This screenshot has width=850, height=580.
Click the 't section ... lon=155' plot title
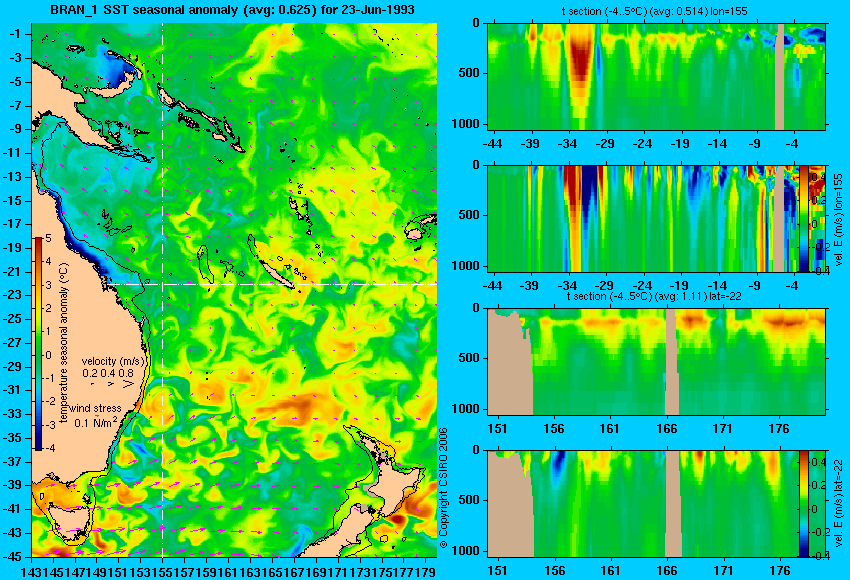(x=654, y=11)
